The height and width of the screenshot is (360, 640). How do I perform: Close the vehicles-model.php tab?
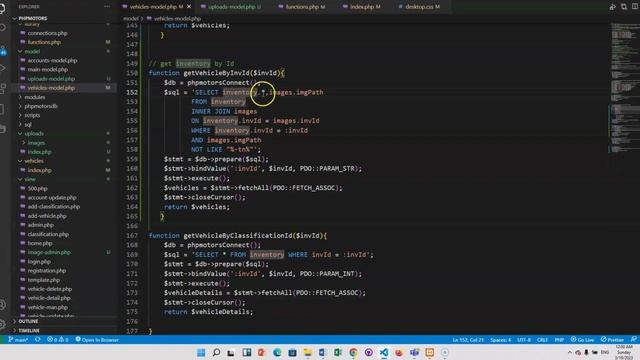click(x=189, y=7)
